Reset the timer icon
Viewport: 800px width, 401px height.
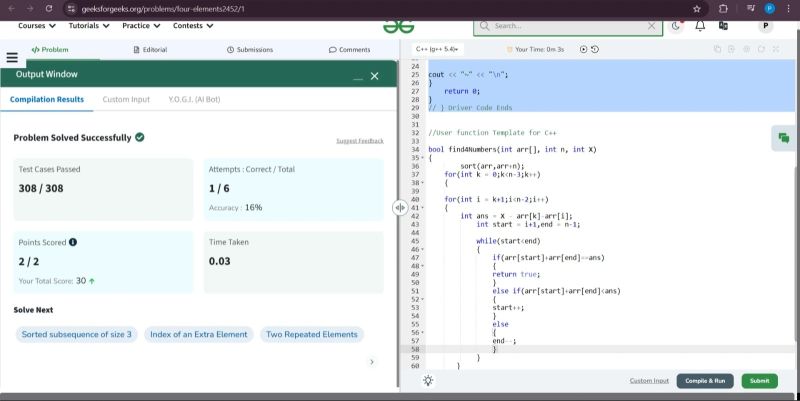[595, 49]
